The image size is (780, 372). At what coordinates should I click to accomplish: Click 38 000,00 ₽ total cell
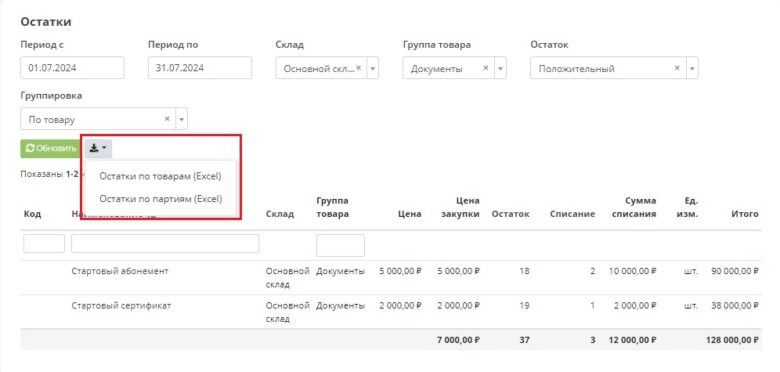[735, 305]
